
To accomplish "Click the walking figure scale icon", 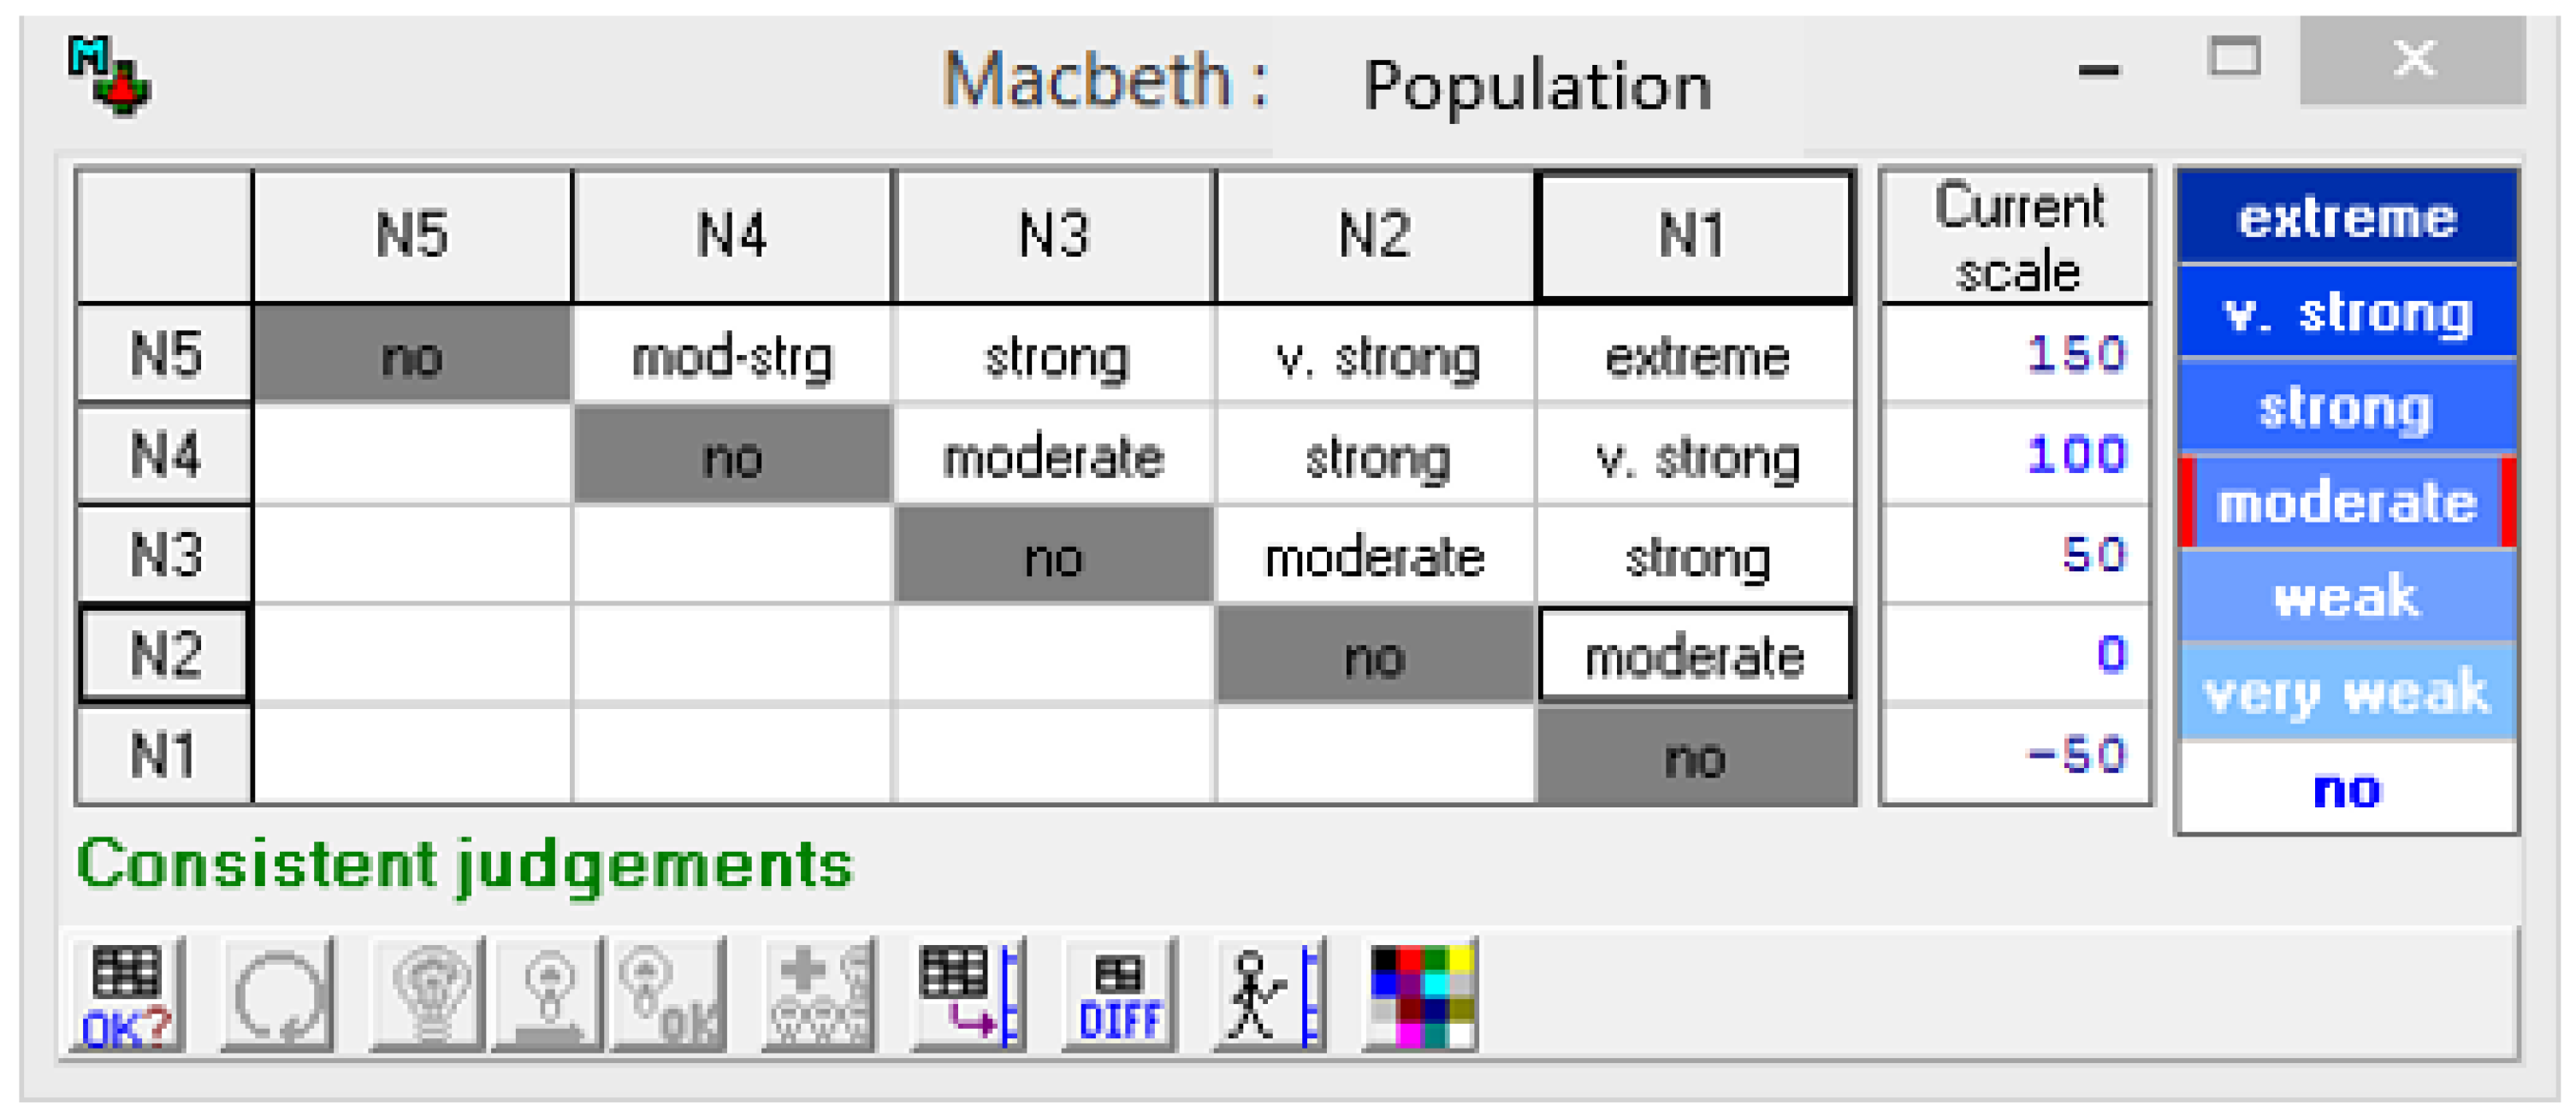I will point(1270,996).
